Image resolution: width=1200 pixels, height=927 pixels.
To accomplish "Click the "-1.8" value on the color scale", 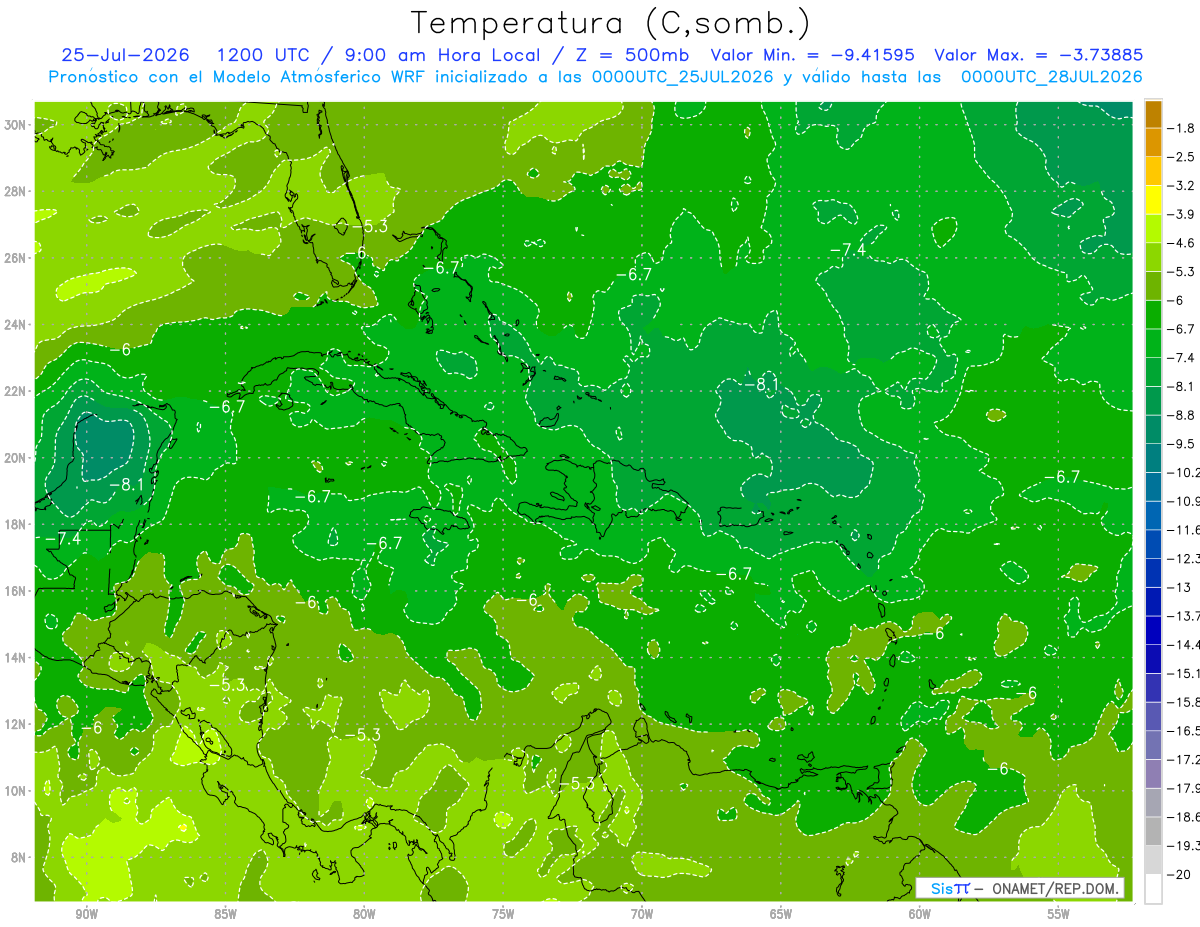I will tap(1181, 128).
